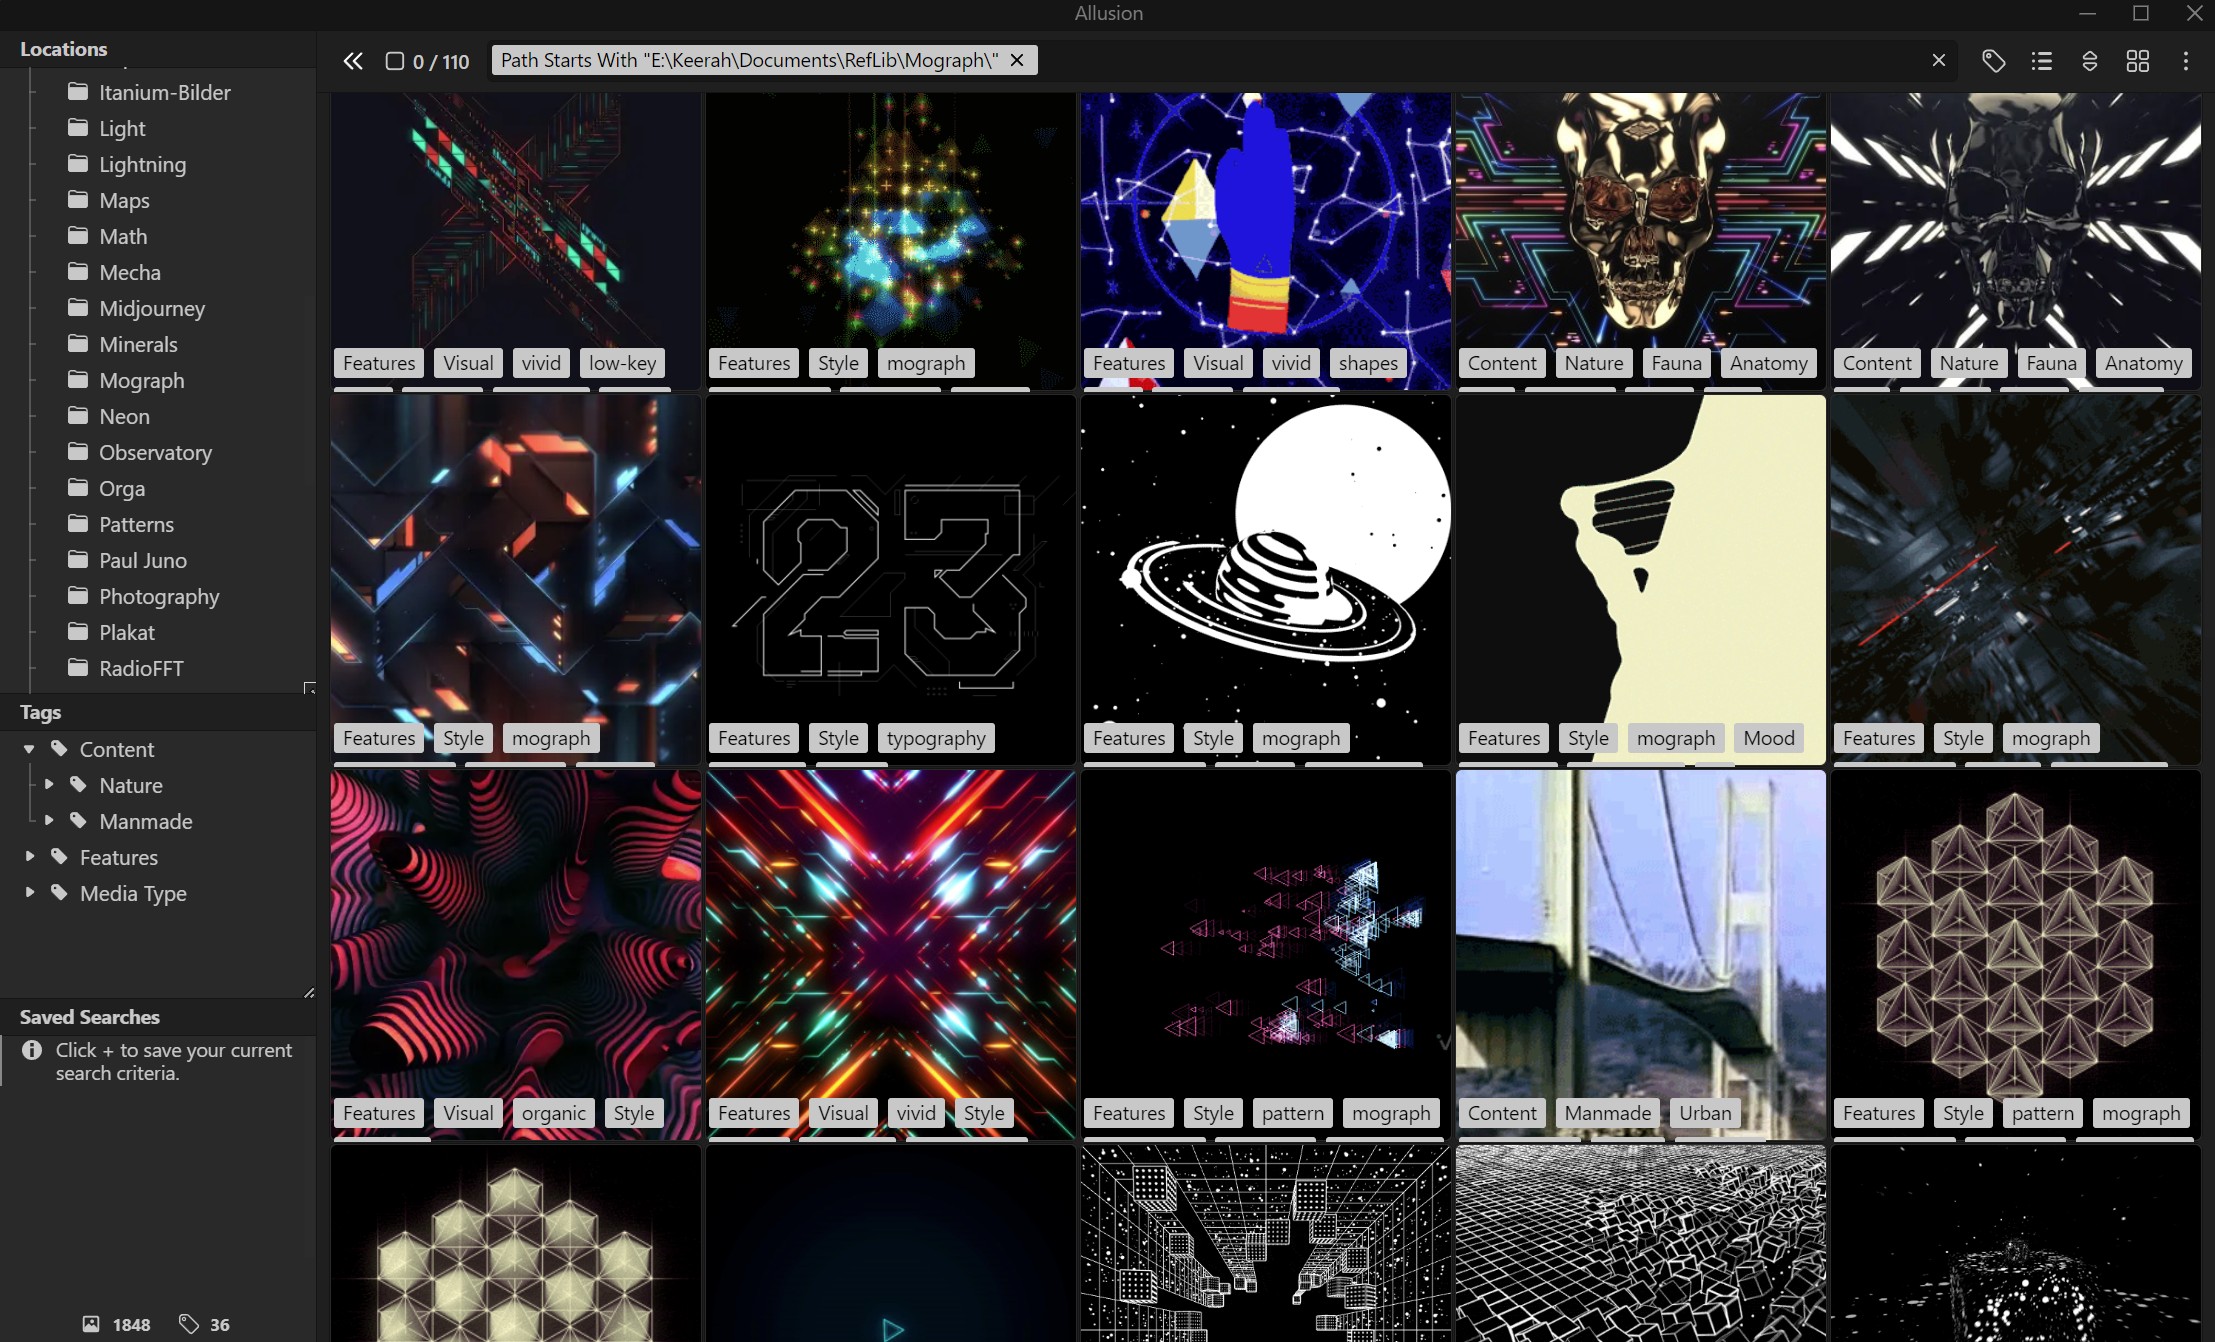Open the tag editor icon in toolbar
The height and width of the screenshot is (1342, 2215).
tap(1993, 61)
